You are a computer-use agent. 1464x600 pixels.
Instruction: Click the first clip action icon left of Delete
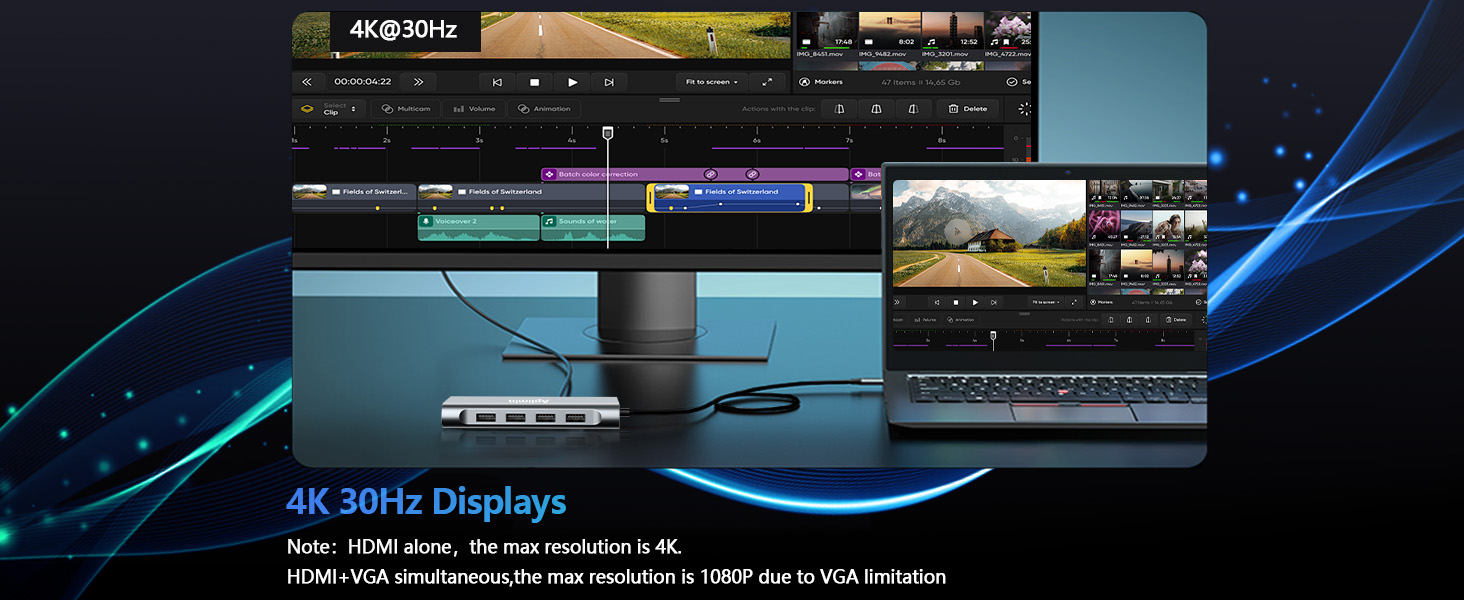840,109
